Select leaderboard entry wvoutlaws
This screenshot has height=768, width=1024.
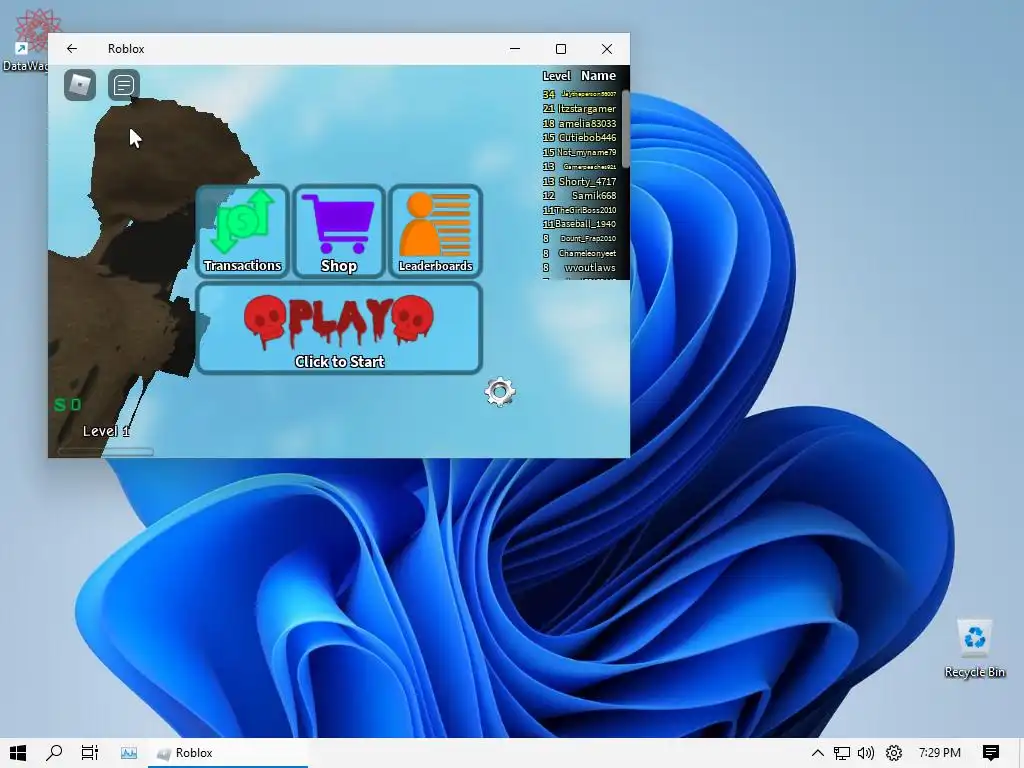click(x=579, y=267)
